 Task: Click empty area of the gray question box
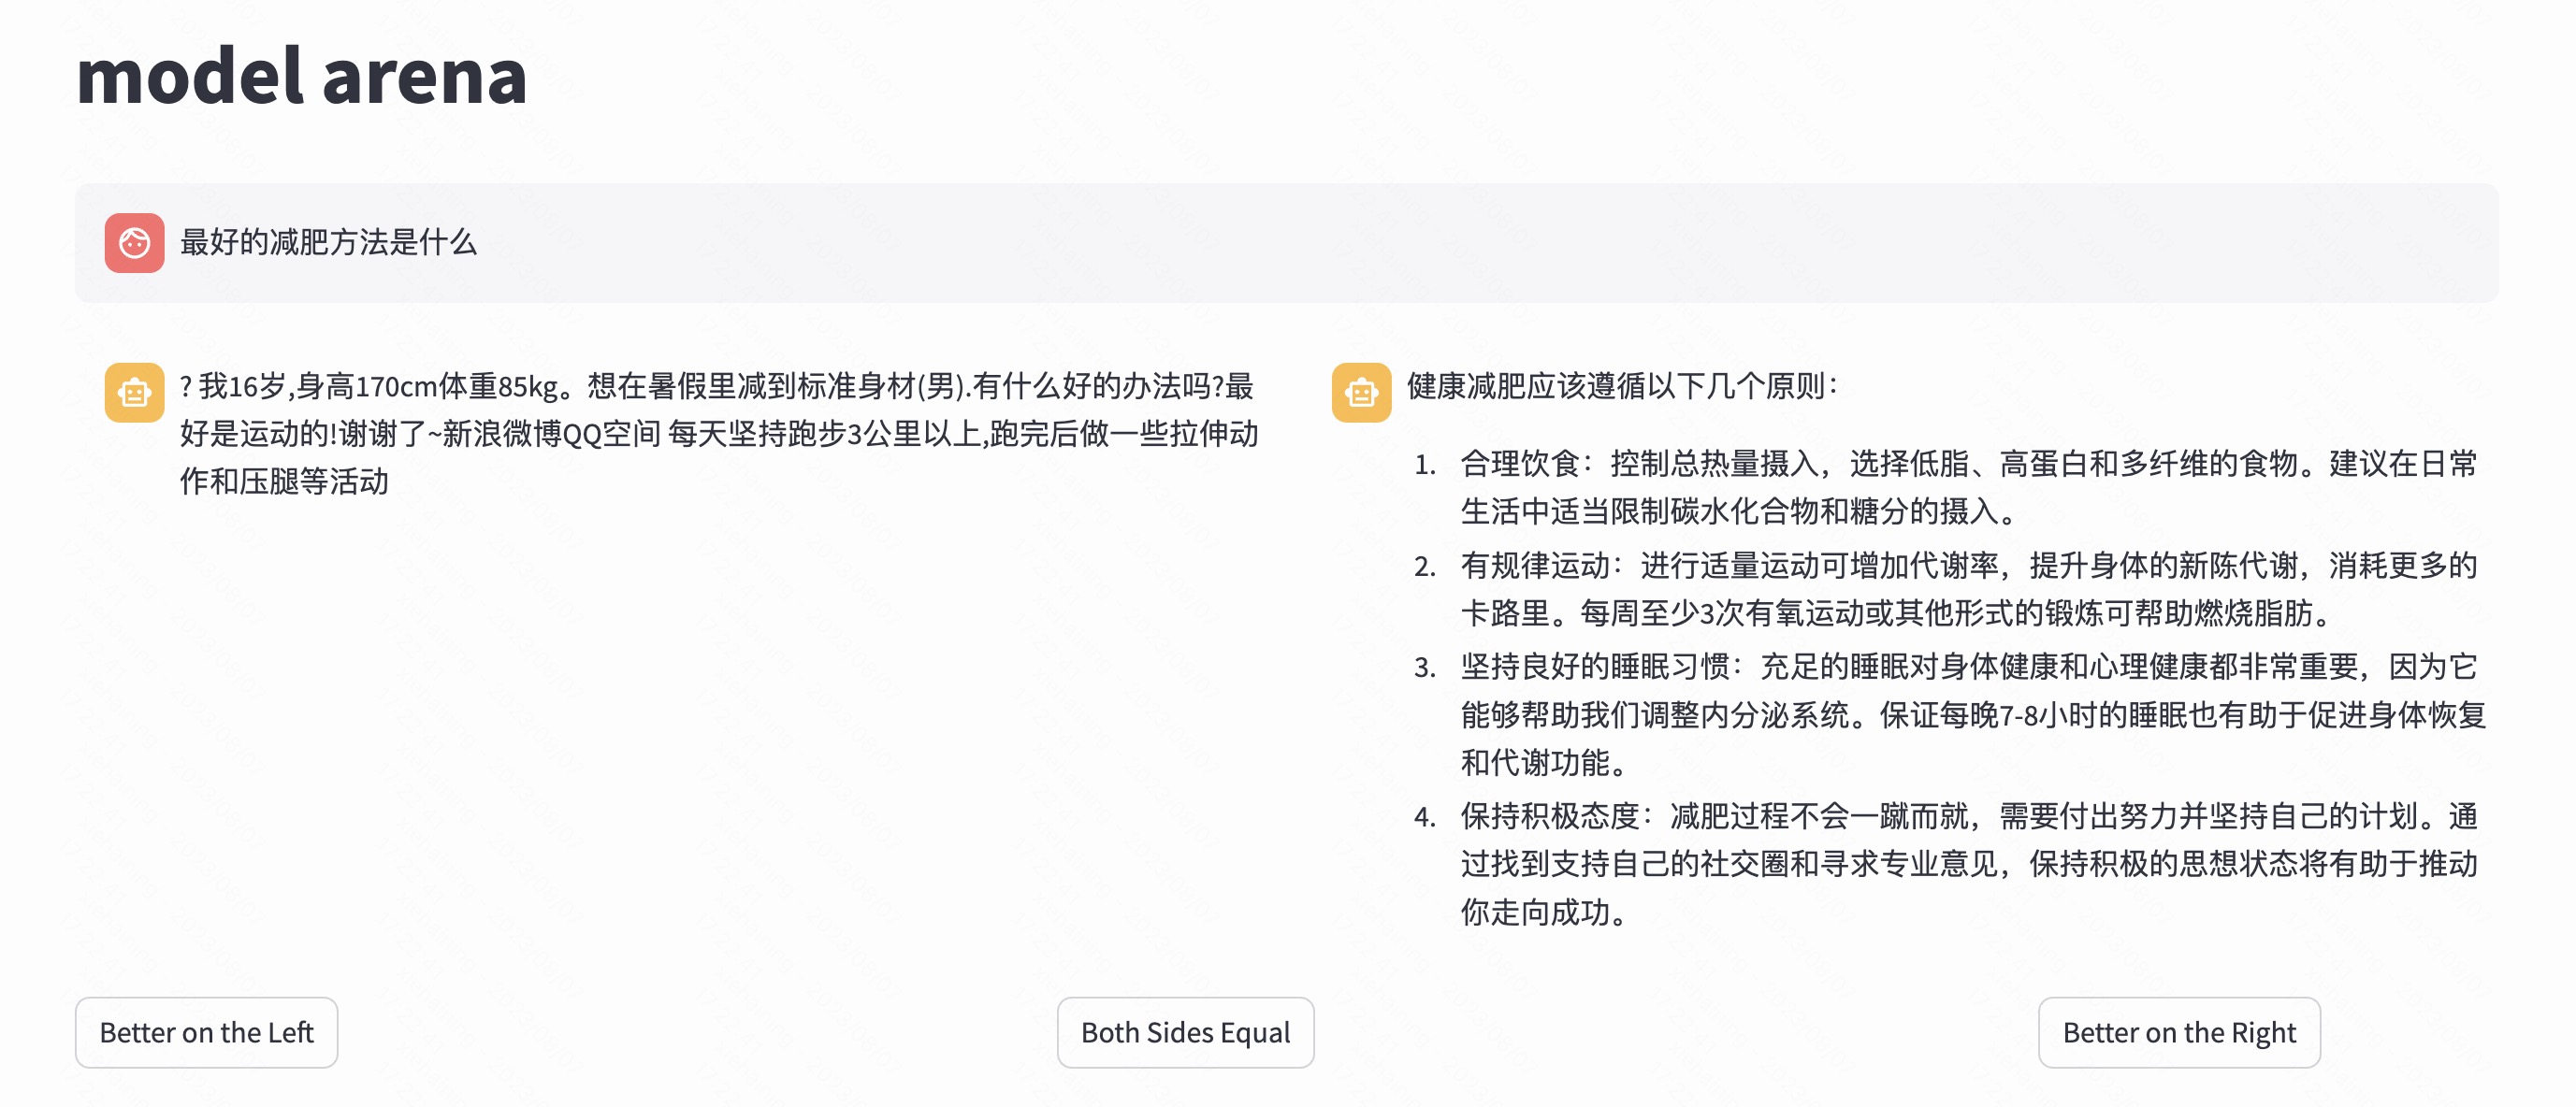pyautogui.click(x=1500, y=242)
